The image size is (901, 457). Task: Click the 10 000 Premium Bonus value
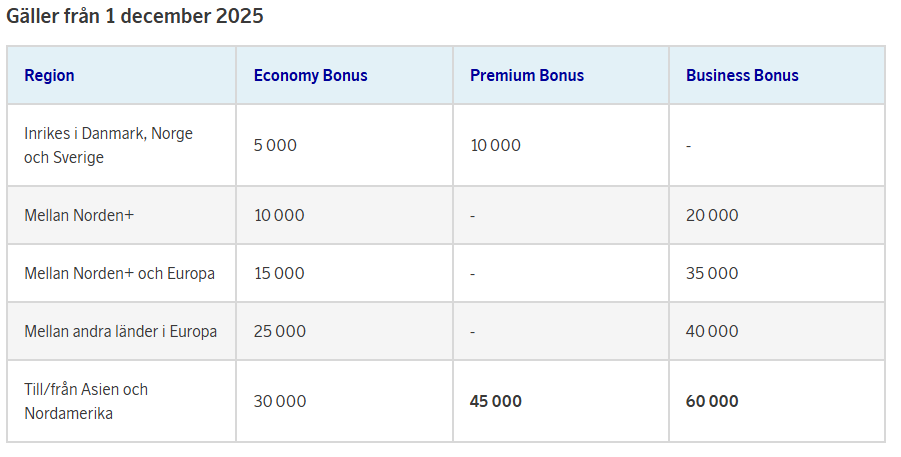click(x=495, y=145)
